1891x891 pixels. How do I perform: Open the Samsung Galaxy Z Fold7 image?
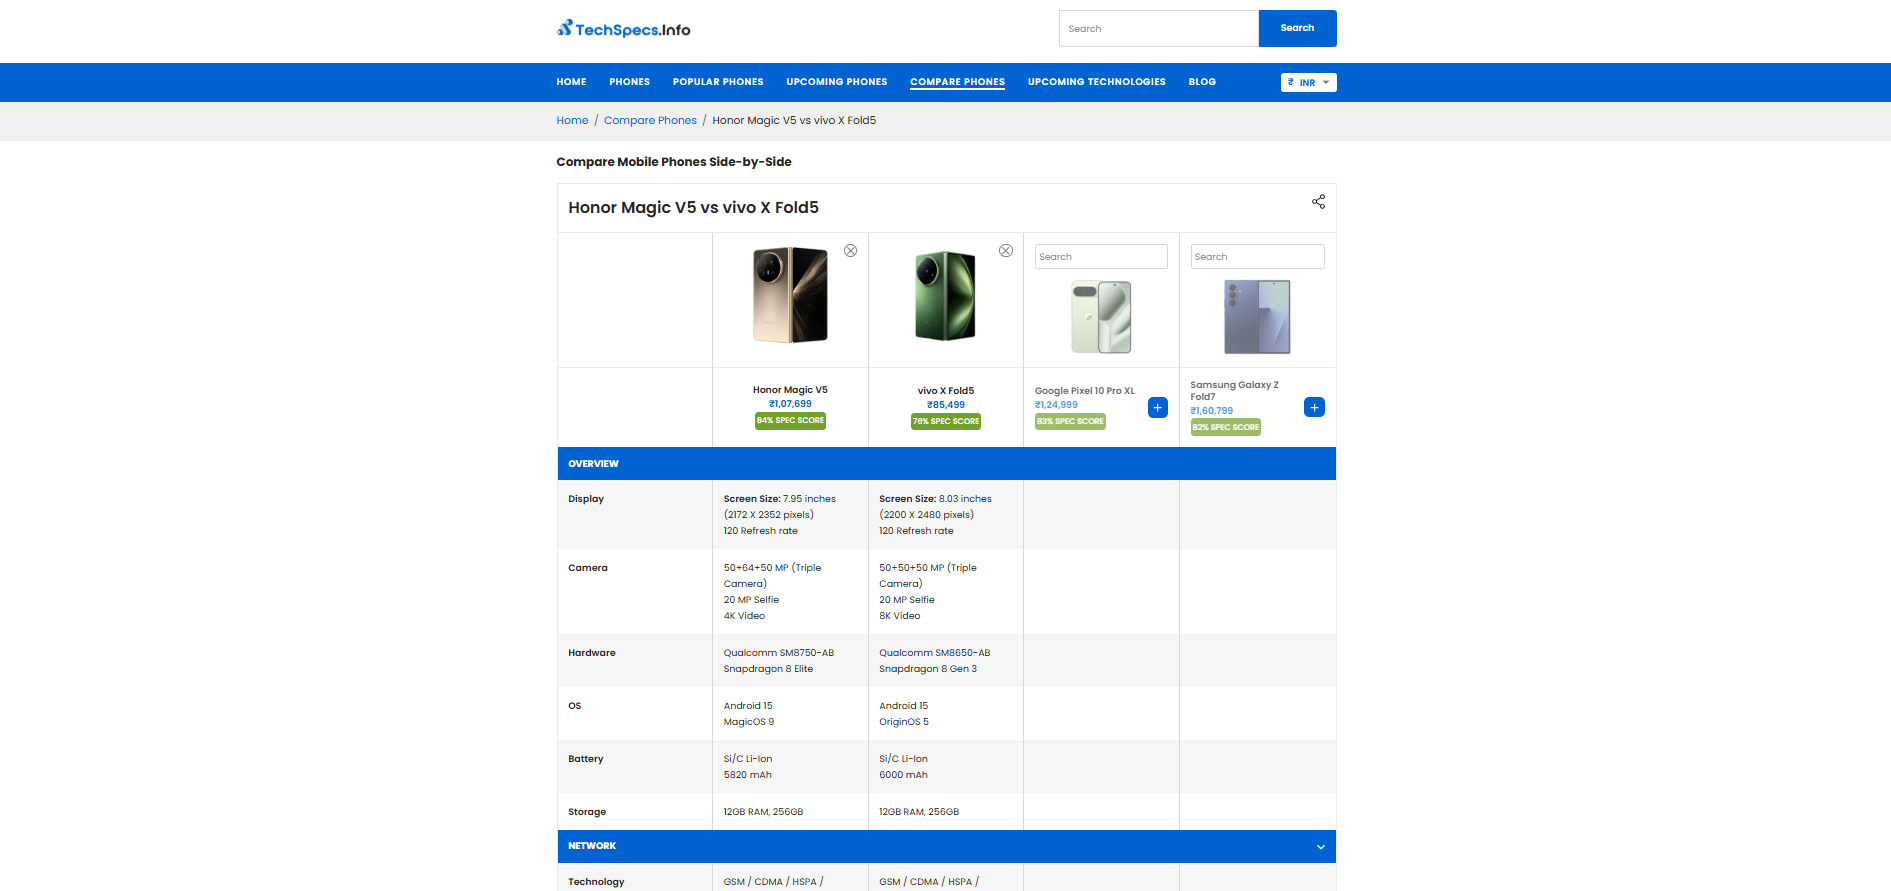pos(1257,317)
